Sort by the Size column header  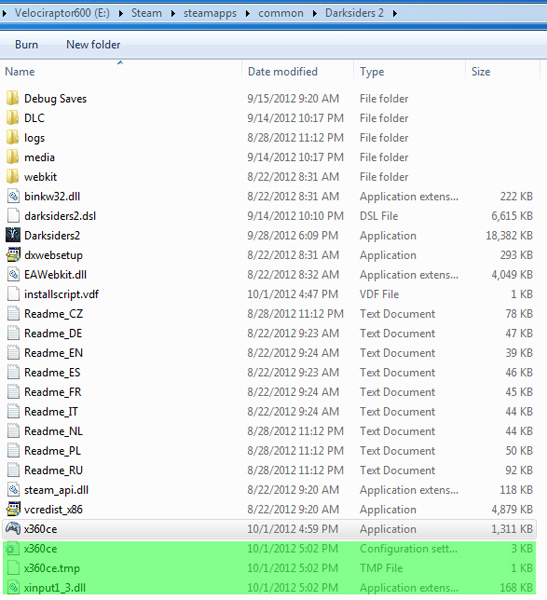coord(502,72)
